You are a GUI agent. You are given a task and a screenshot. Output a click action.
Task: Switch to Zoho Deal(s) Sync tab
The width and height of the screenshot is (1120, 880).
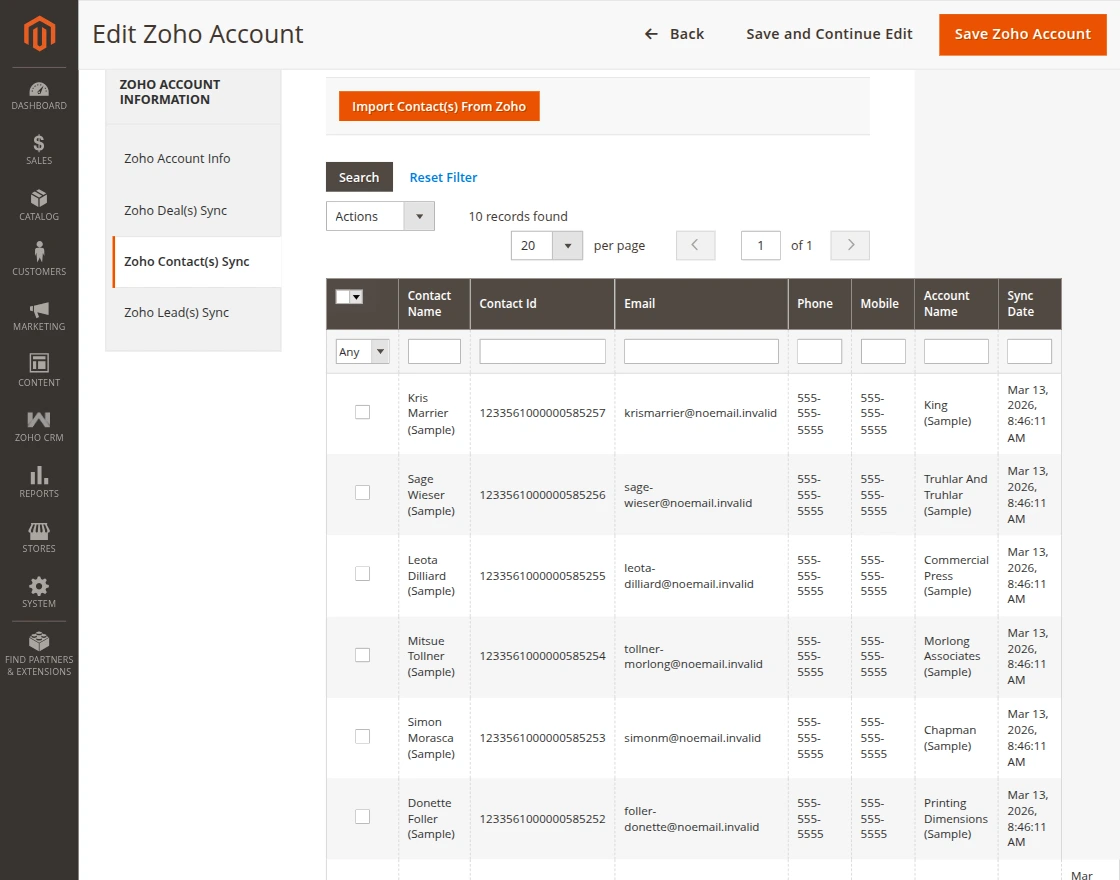pyautogui.click(x=176, y=210)
